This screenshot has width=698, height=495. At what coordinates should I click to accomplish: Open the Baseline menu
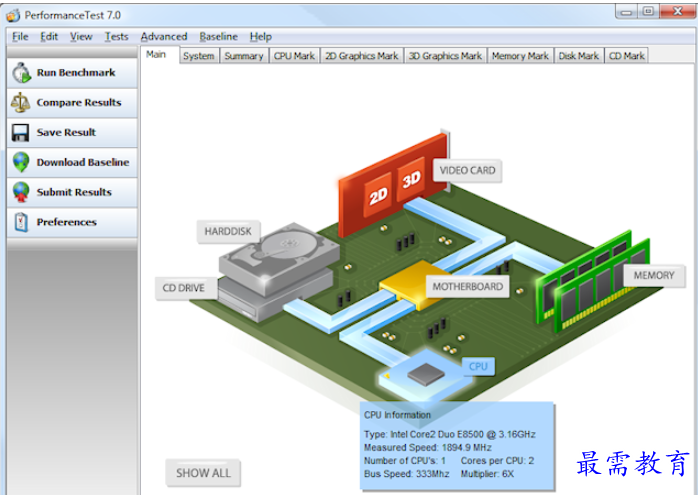(218, 37)
